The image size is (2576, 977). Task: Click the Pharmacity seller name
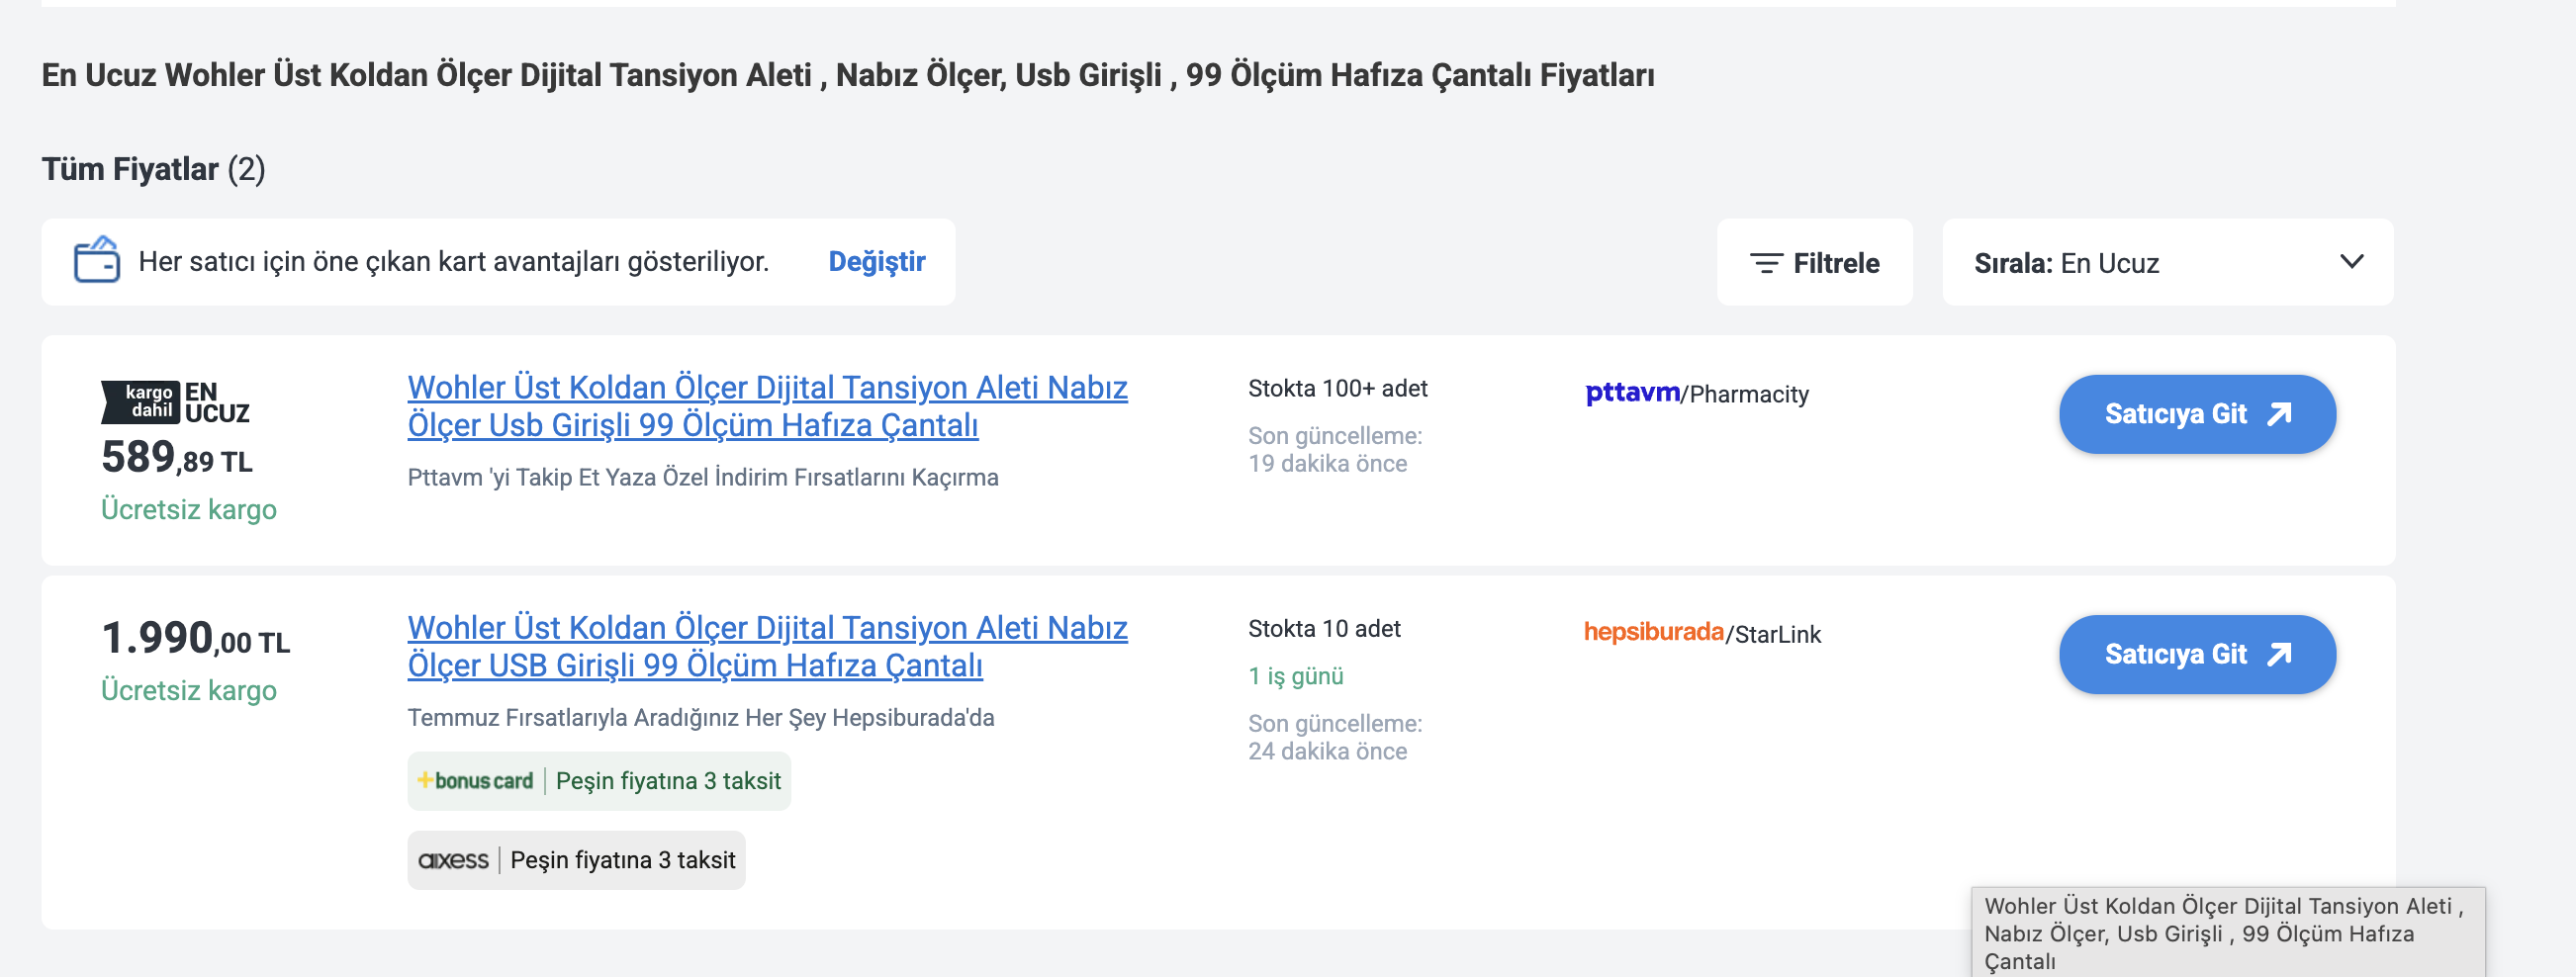1749,394
